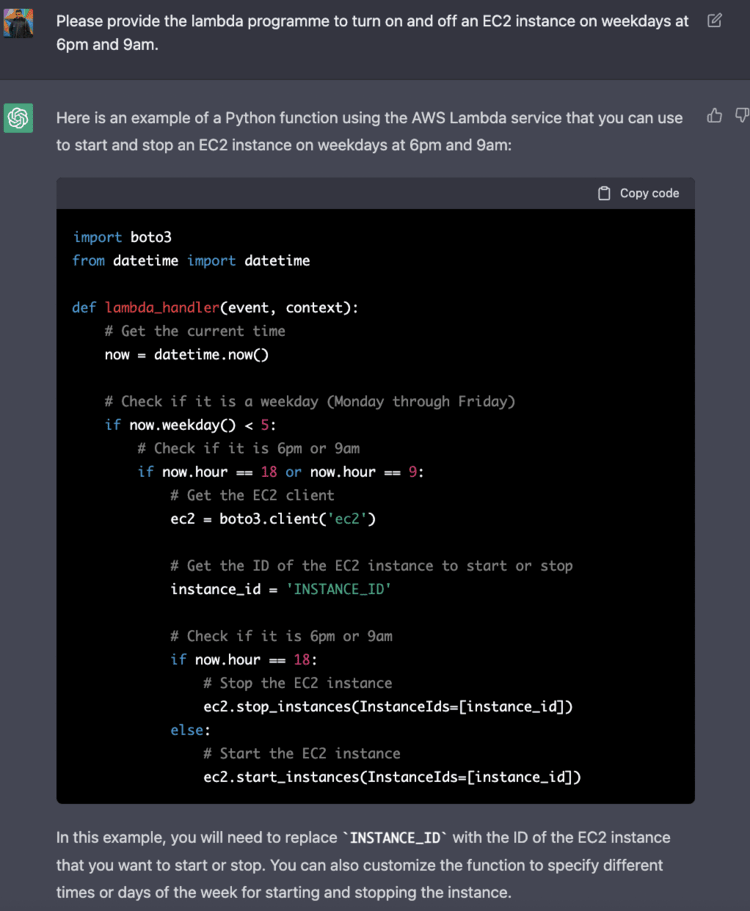Click the "ec2 = boto3.client('ec2')" line
Image resolution: width=750 pixels, height=911 pixels.
click(x=273, y=519)
